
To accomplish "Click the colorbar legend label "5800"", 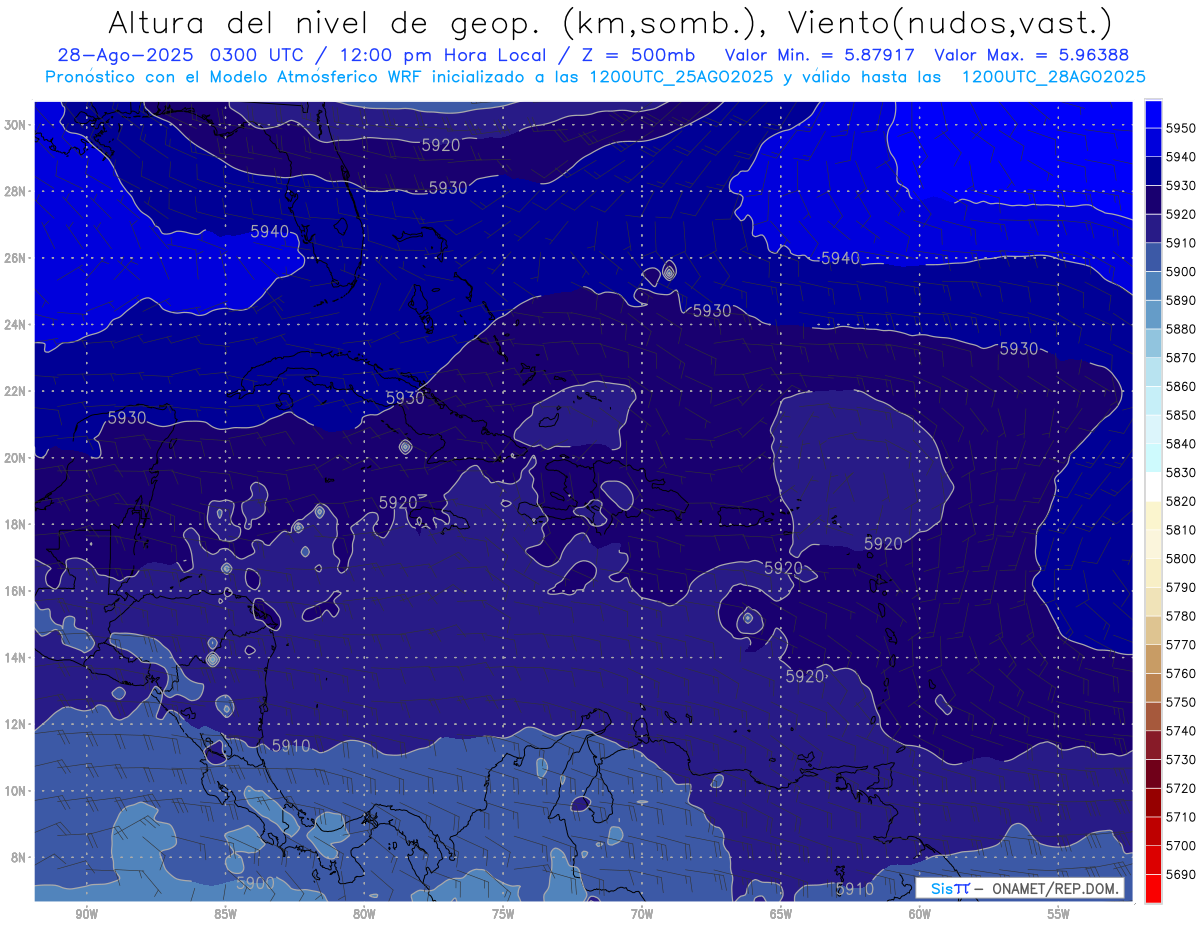I will tap(1181, 558).
